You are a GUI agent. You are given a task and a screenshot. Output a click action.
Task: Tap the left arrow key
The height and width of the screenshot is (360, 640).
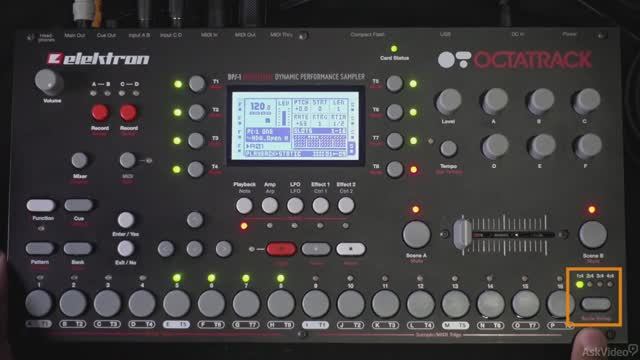[x=166, y=249]
